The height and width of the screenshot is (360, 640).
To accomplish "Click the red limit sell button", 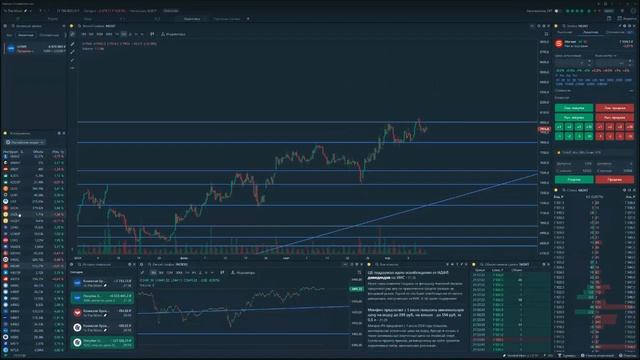I will [614, 108].
